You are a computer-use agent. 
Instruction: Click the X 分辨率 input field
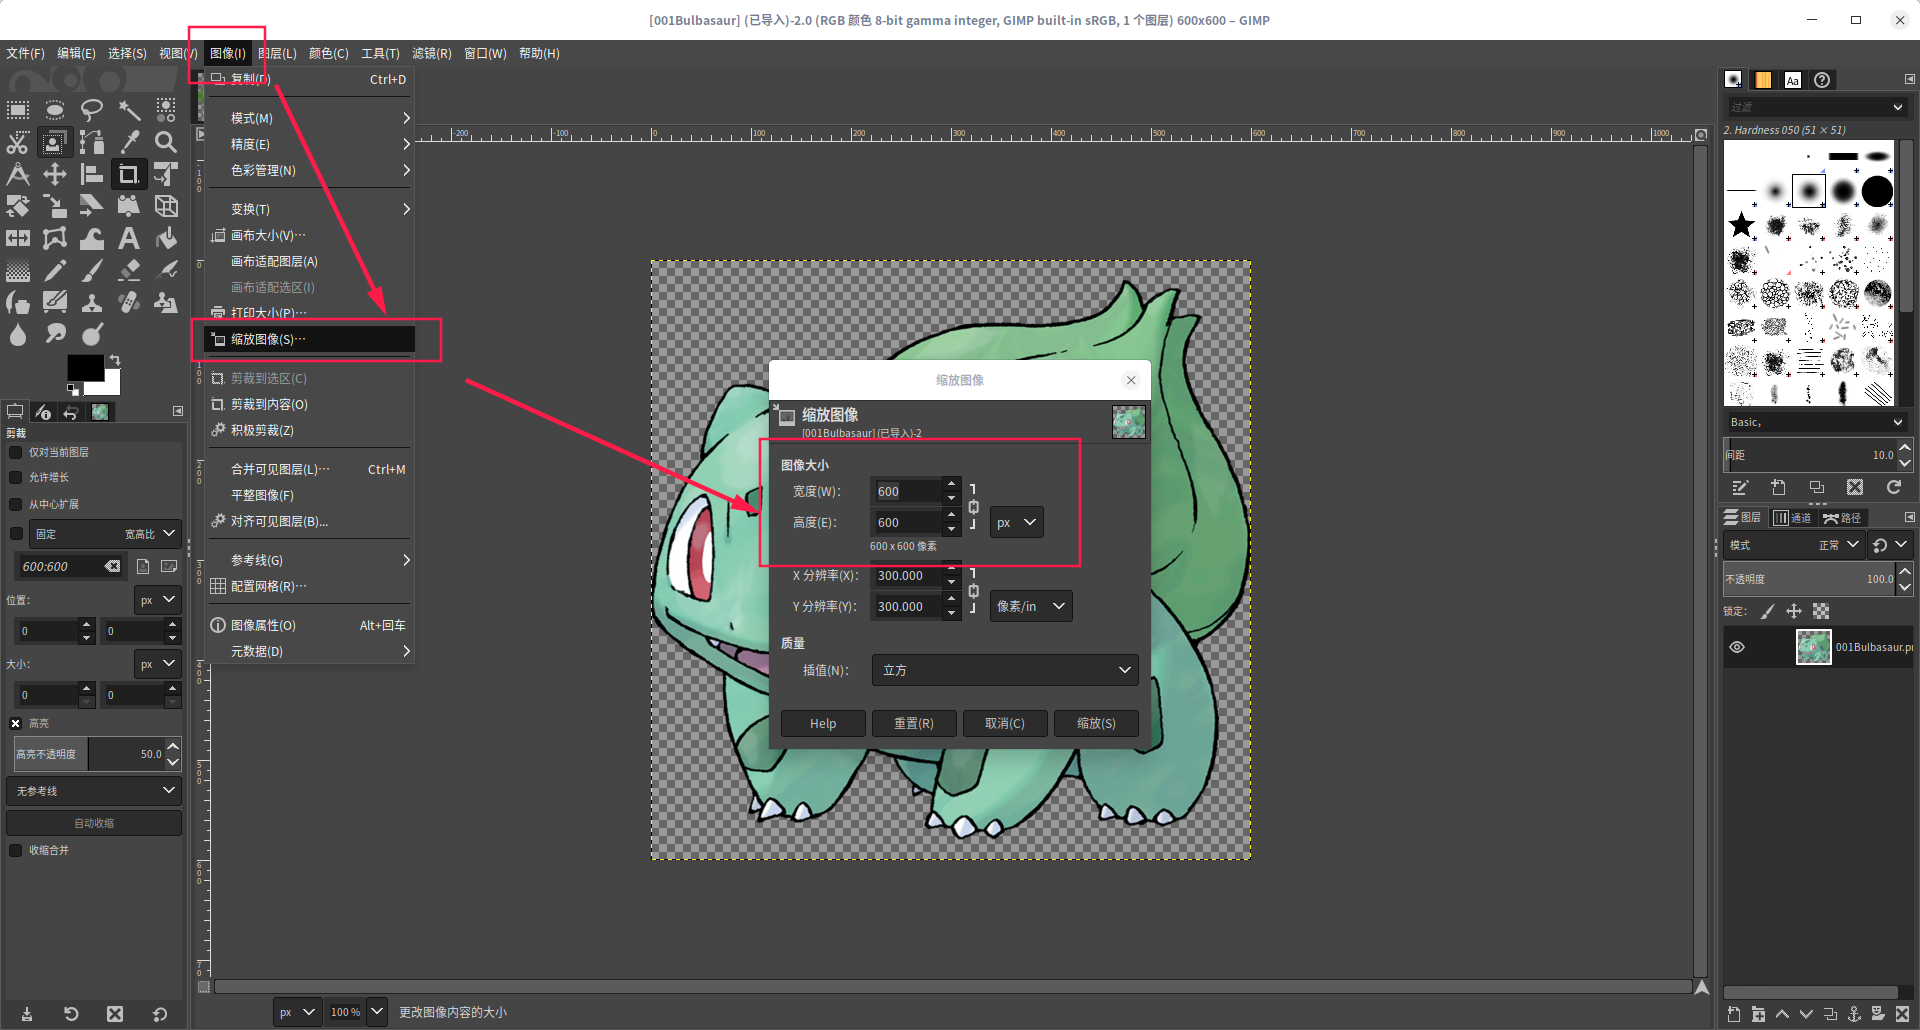click(x=906, y=576)
